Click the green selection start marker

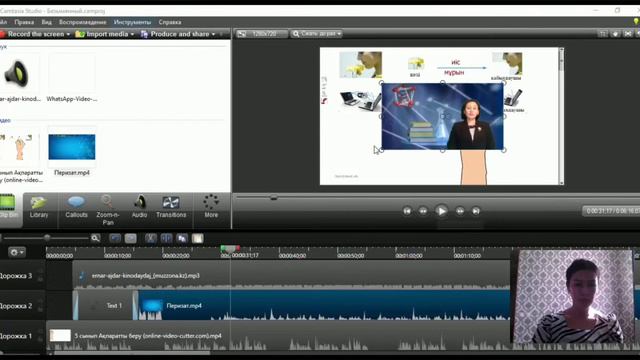tap(223, 248)
